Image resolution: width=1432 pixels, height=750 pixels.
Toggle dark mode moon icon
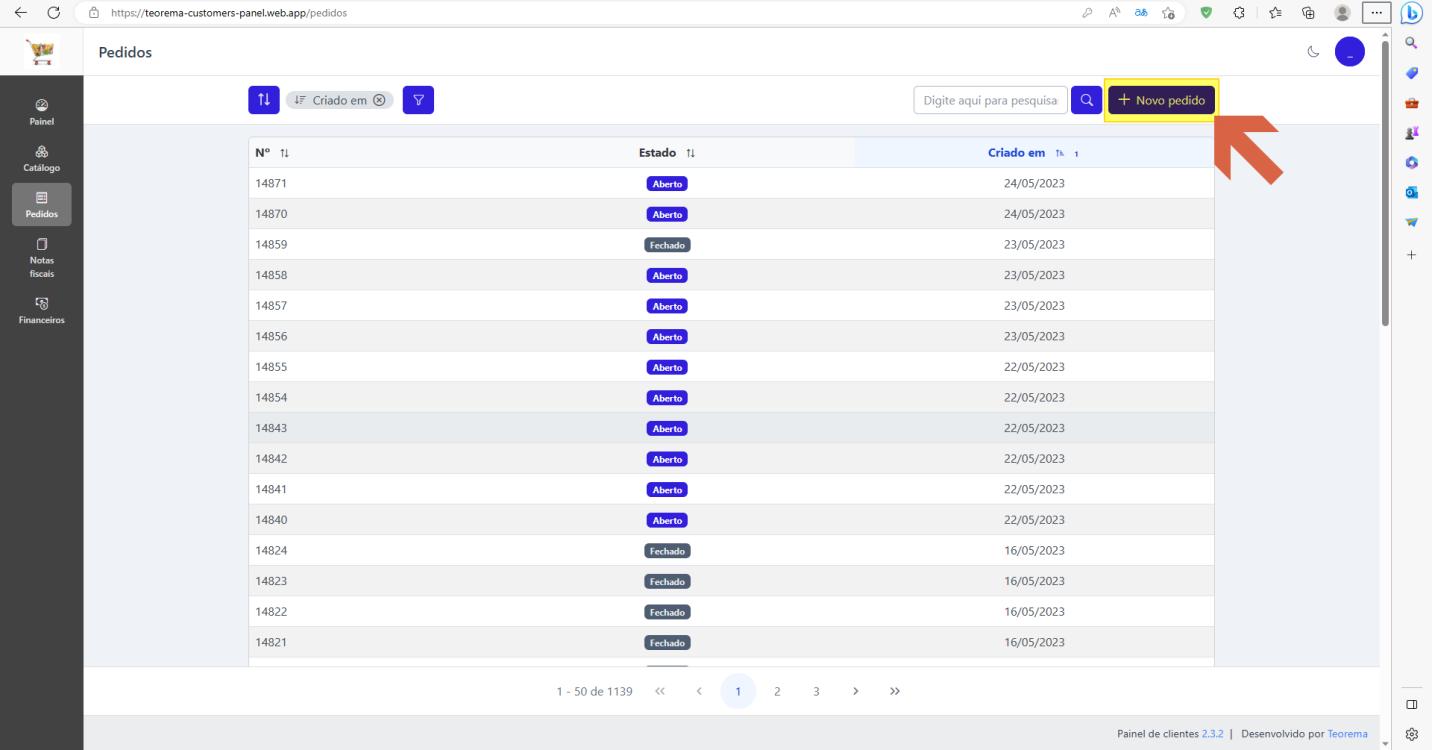coord(1314,52)
